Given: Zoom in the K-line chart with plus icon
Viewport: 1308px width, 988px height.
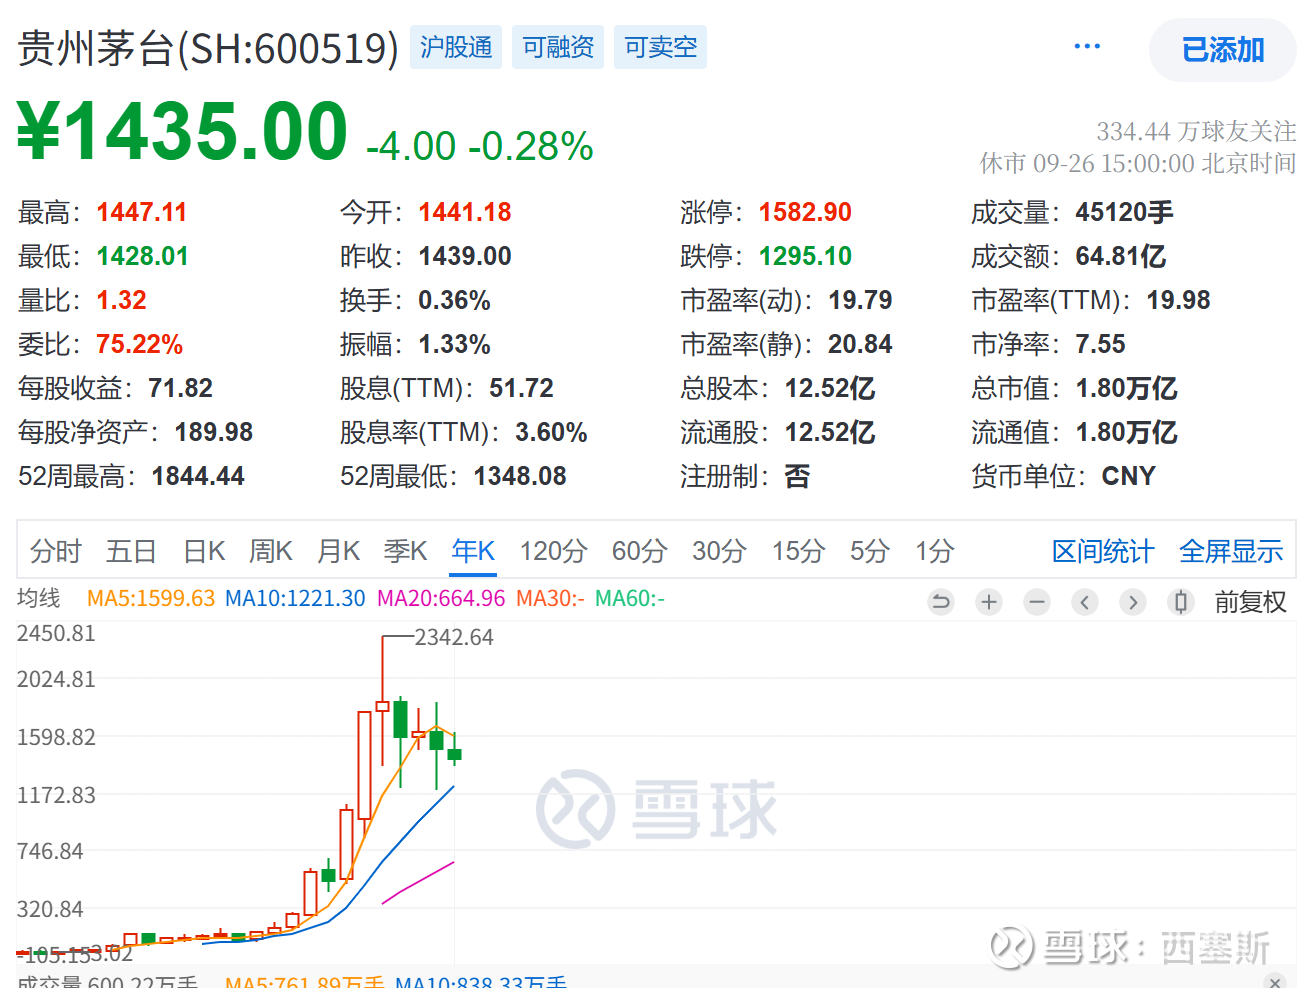Looking at the screenshot, I should coord(989,602).
